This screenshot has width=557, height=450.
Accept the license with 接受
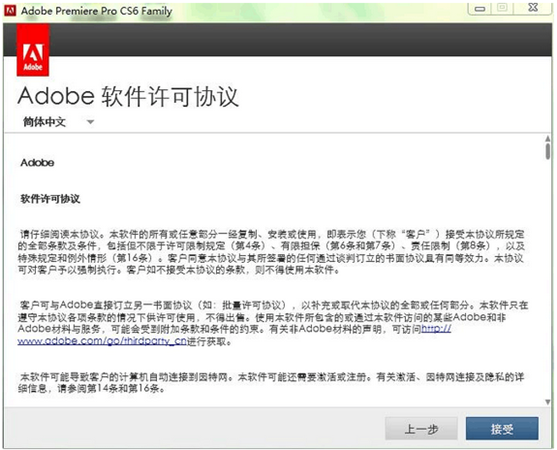(502, 429)
